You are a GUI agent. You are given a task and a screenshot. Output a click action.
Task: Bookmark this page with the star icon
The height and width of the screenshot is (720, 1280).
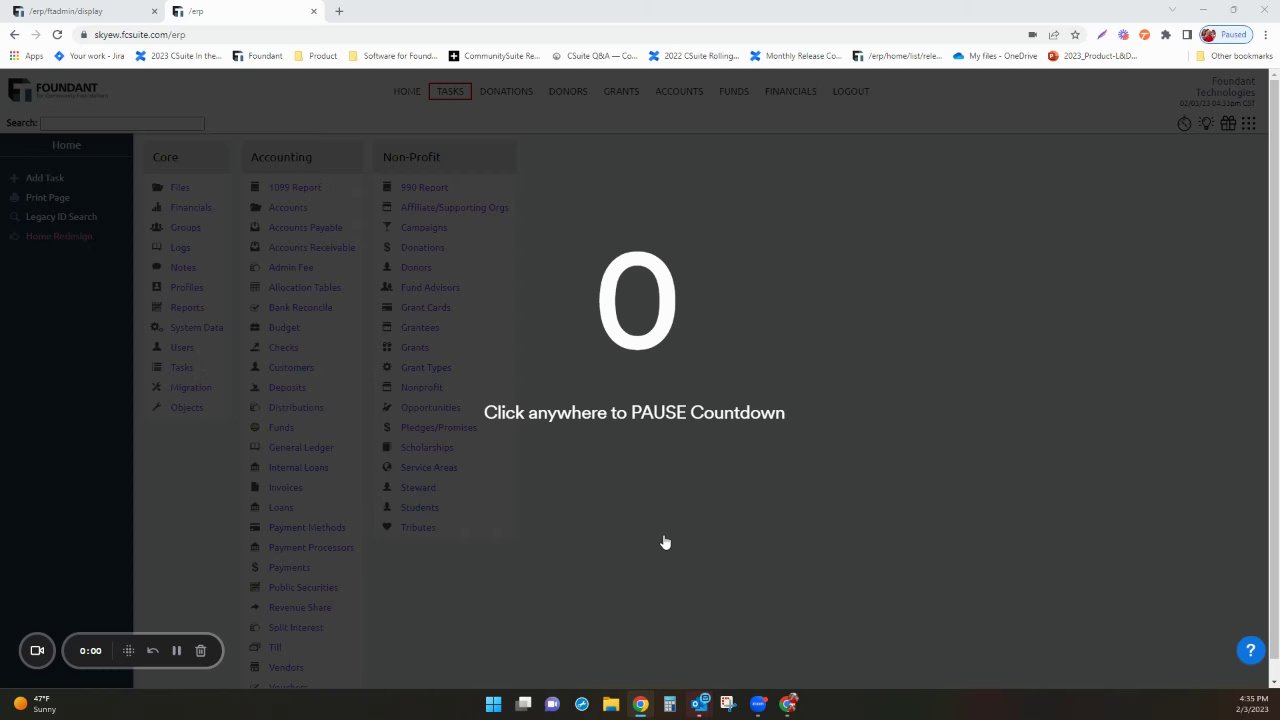tap(1075, 34)
